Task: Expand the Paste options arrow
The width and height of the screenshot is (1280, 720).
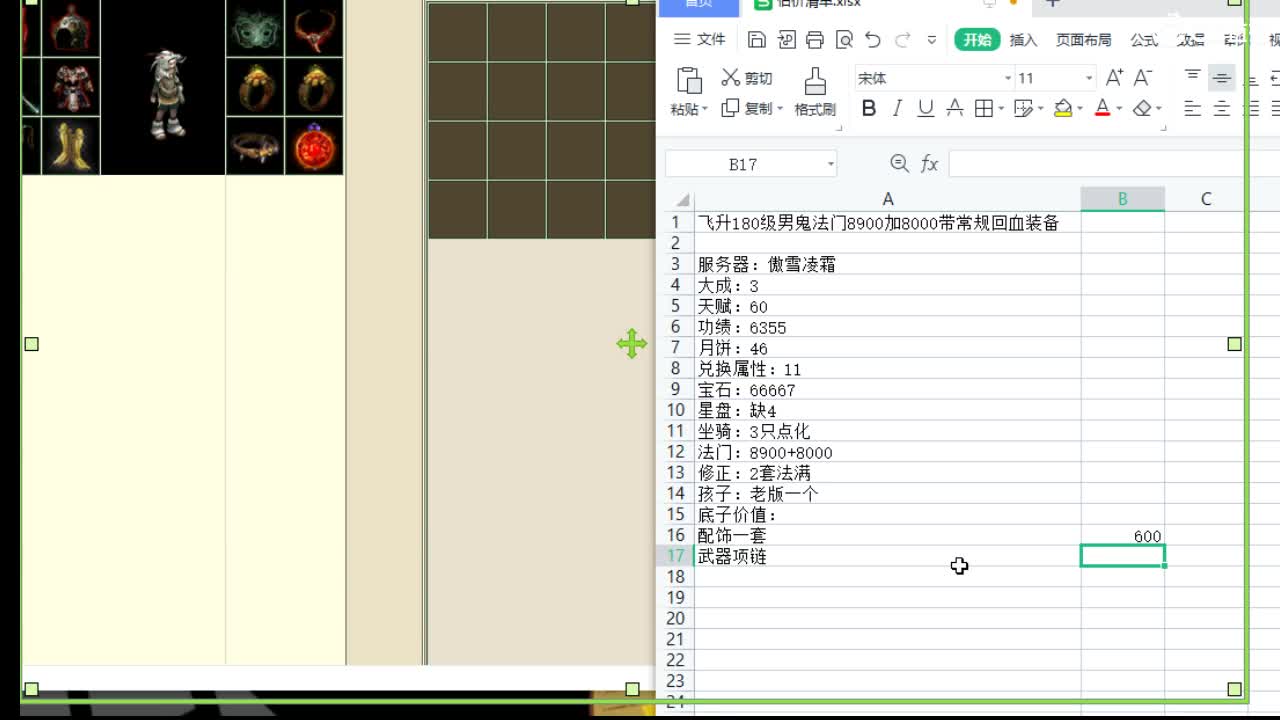Action: pos(705,109)
